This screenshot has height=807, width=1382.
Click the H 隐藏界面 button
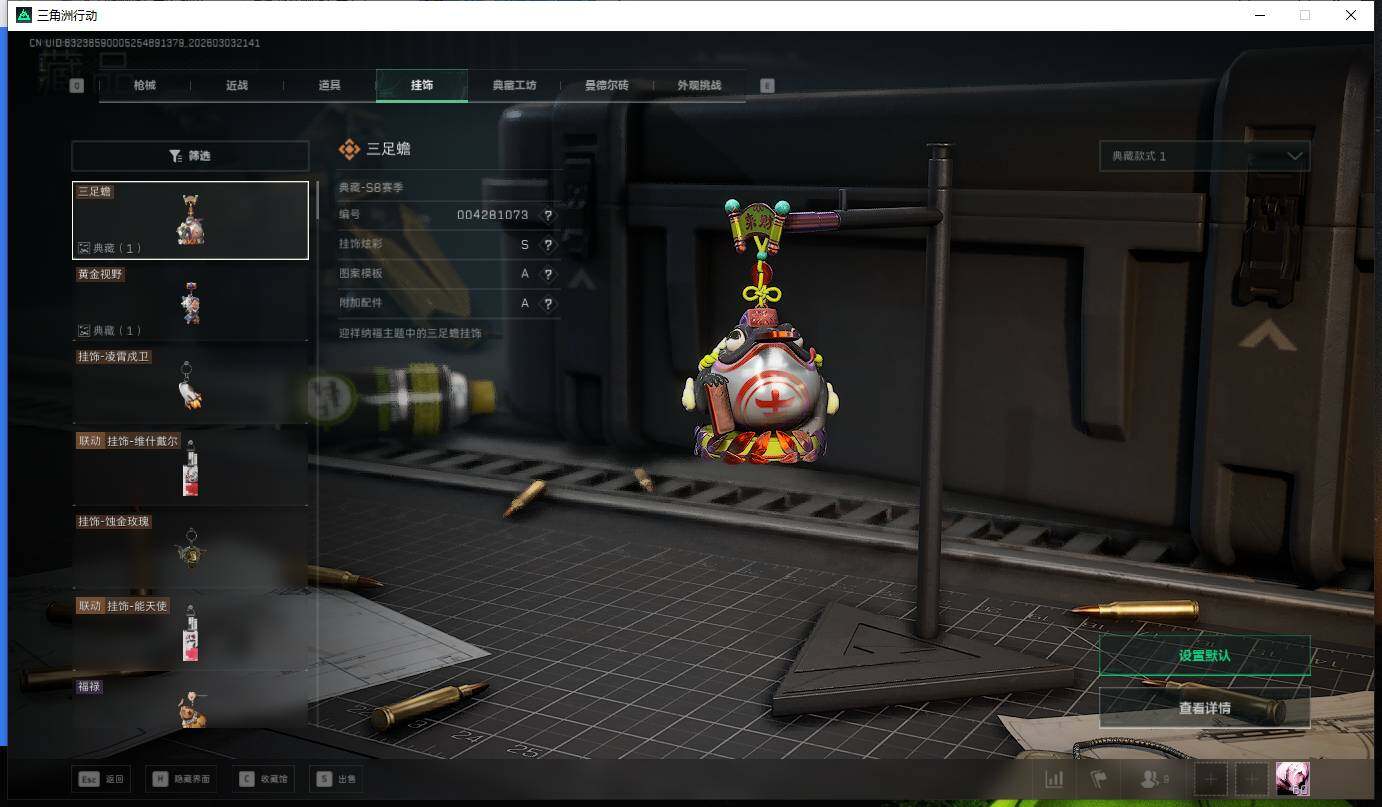tap(182, 779)
